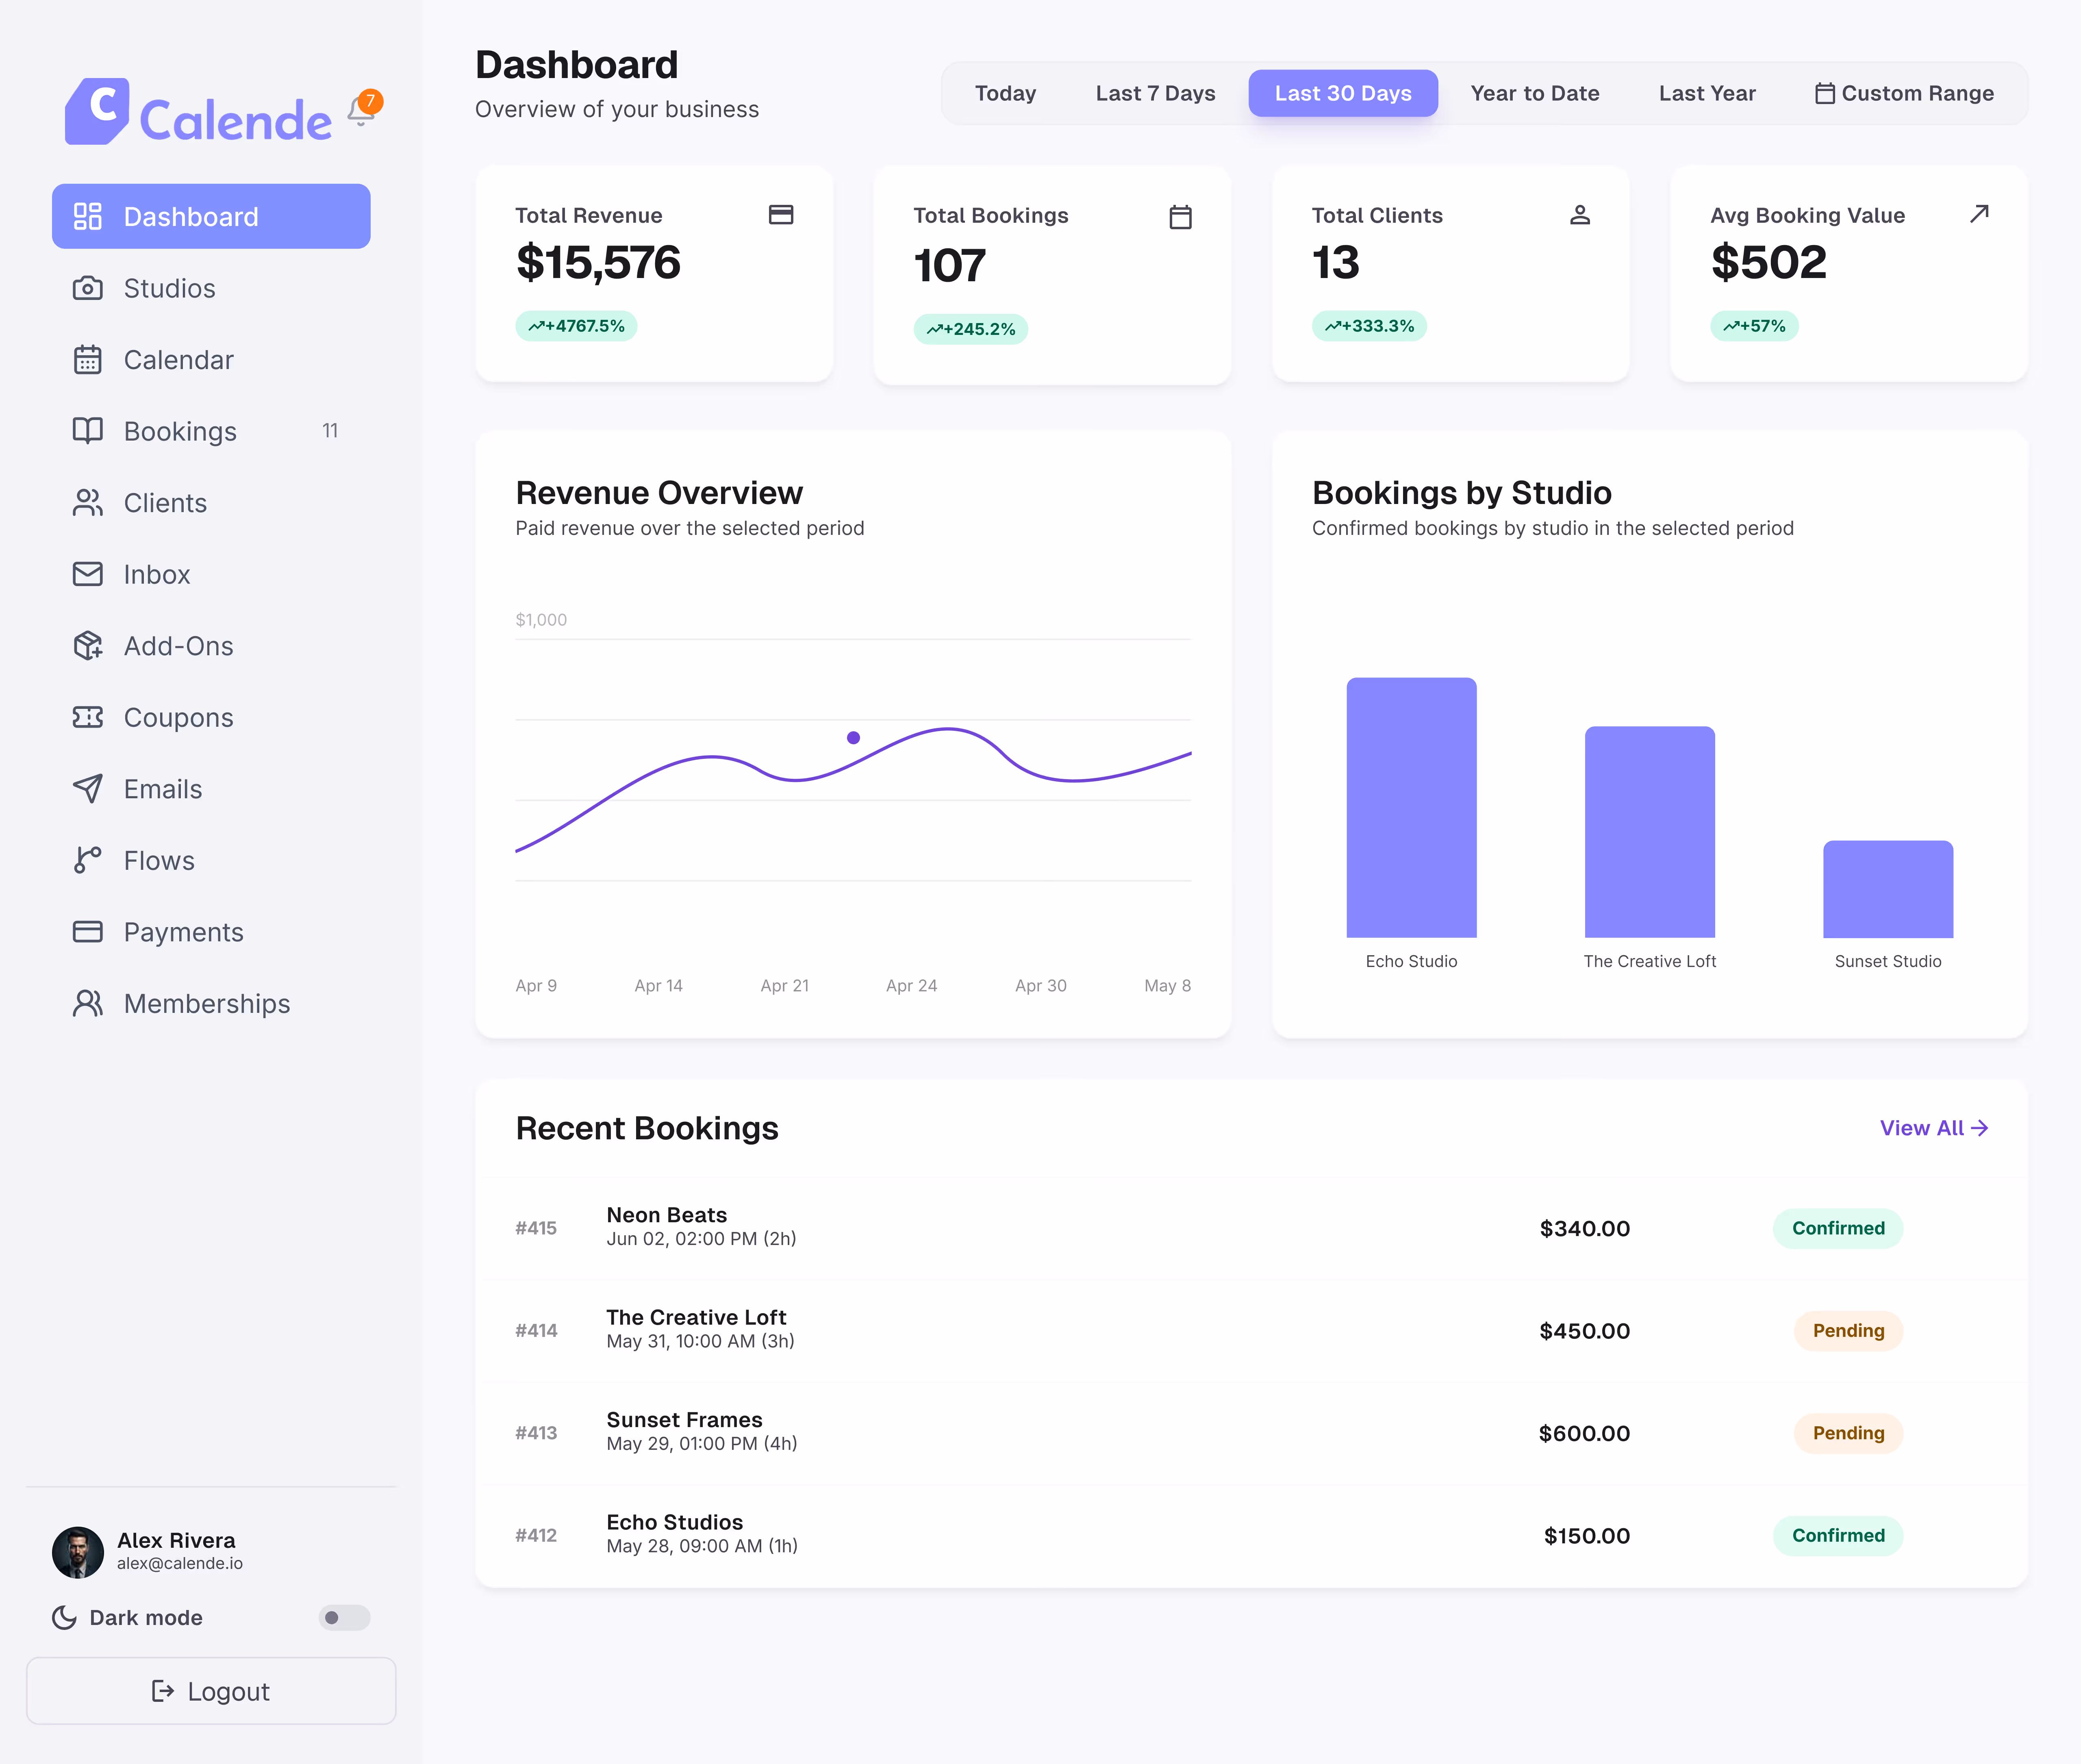2081x1764 pixels.
Task: Open booking #414 The Creative Loft
Action: pos(1252,1331)
